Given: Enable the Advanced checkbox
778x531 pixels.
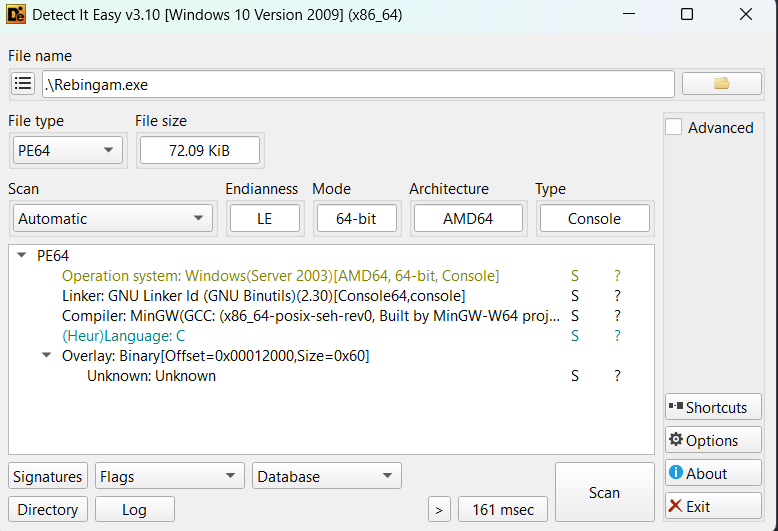Looking at the screenshot, I should click(x=675, y=128).
